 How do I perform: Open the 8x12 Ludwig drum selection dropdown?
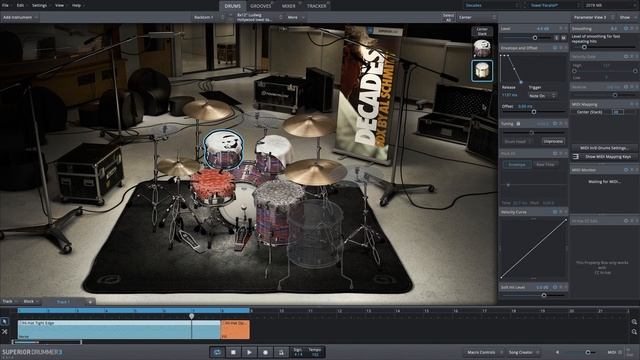[259, 18]
